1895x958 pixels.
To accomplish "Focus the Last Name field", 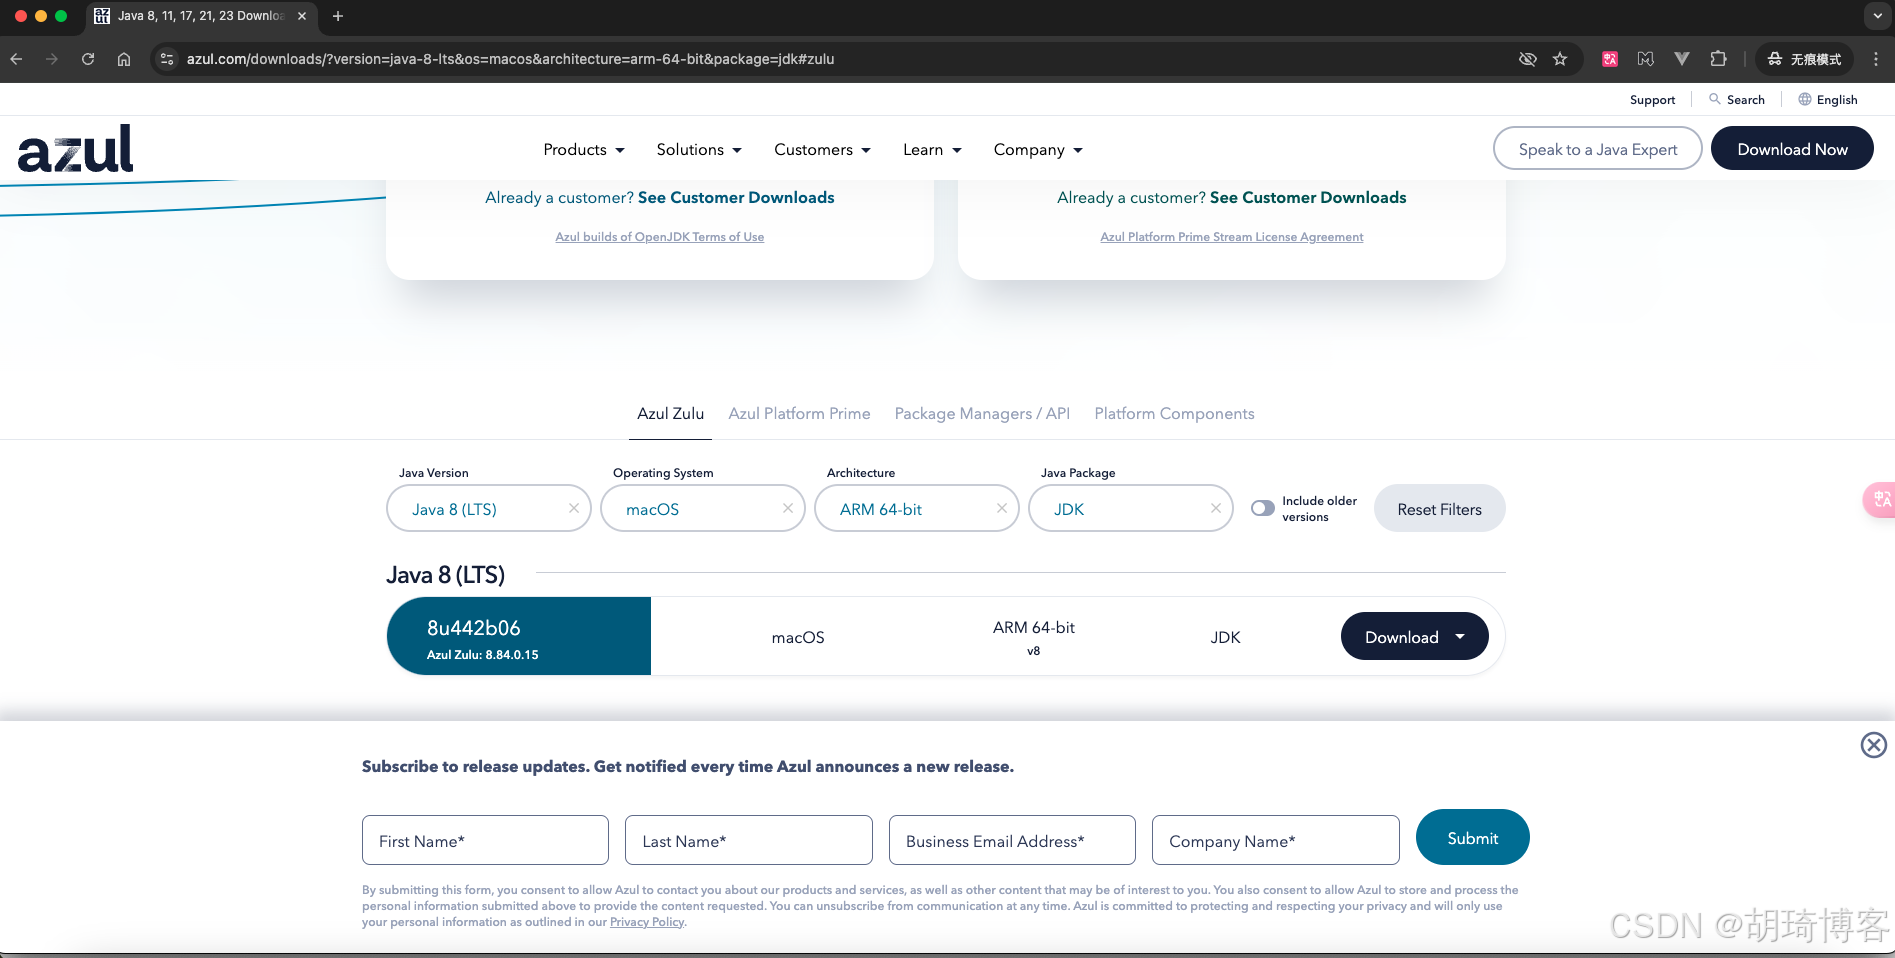I will [x=749, y=840].
